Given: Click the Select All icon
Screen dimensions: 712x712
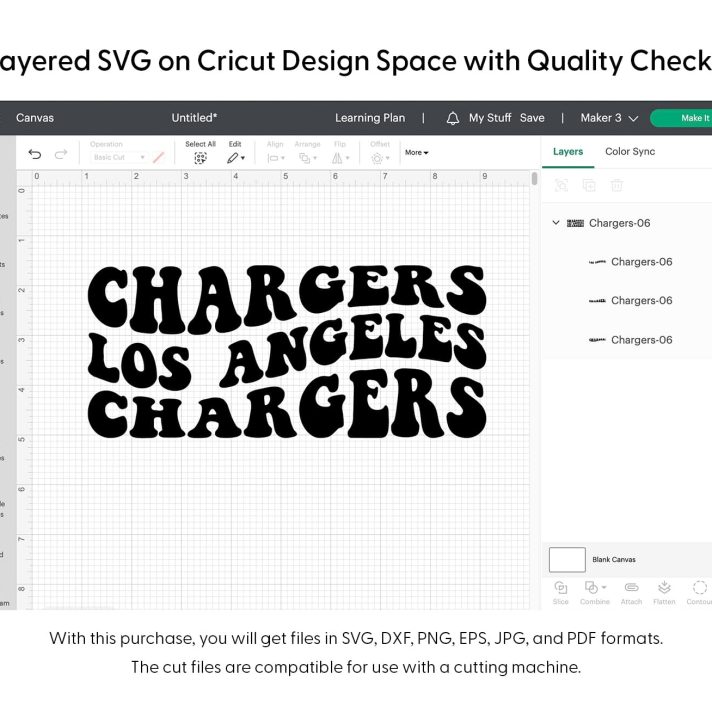Looking at the screenshot, I should click(x=200, y=158).
